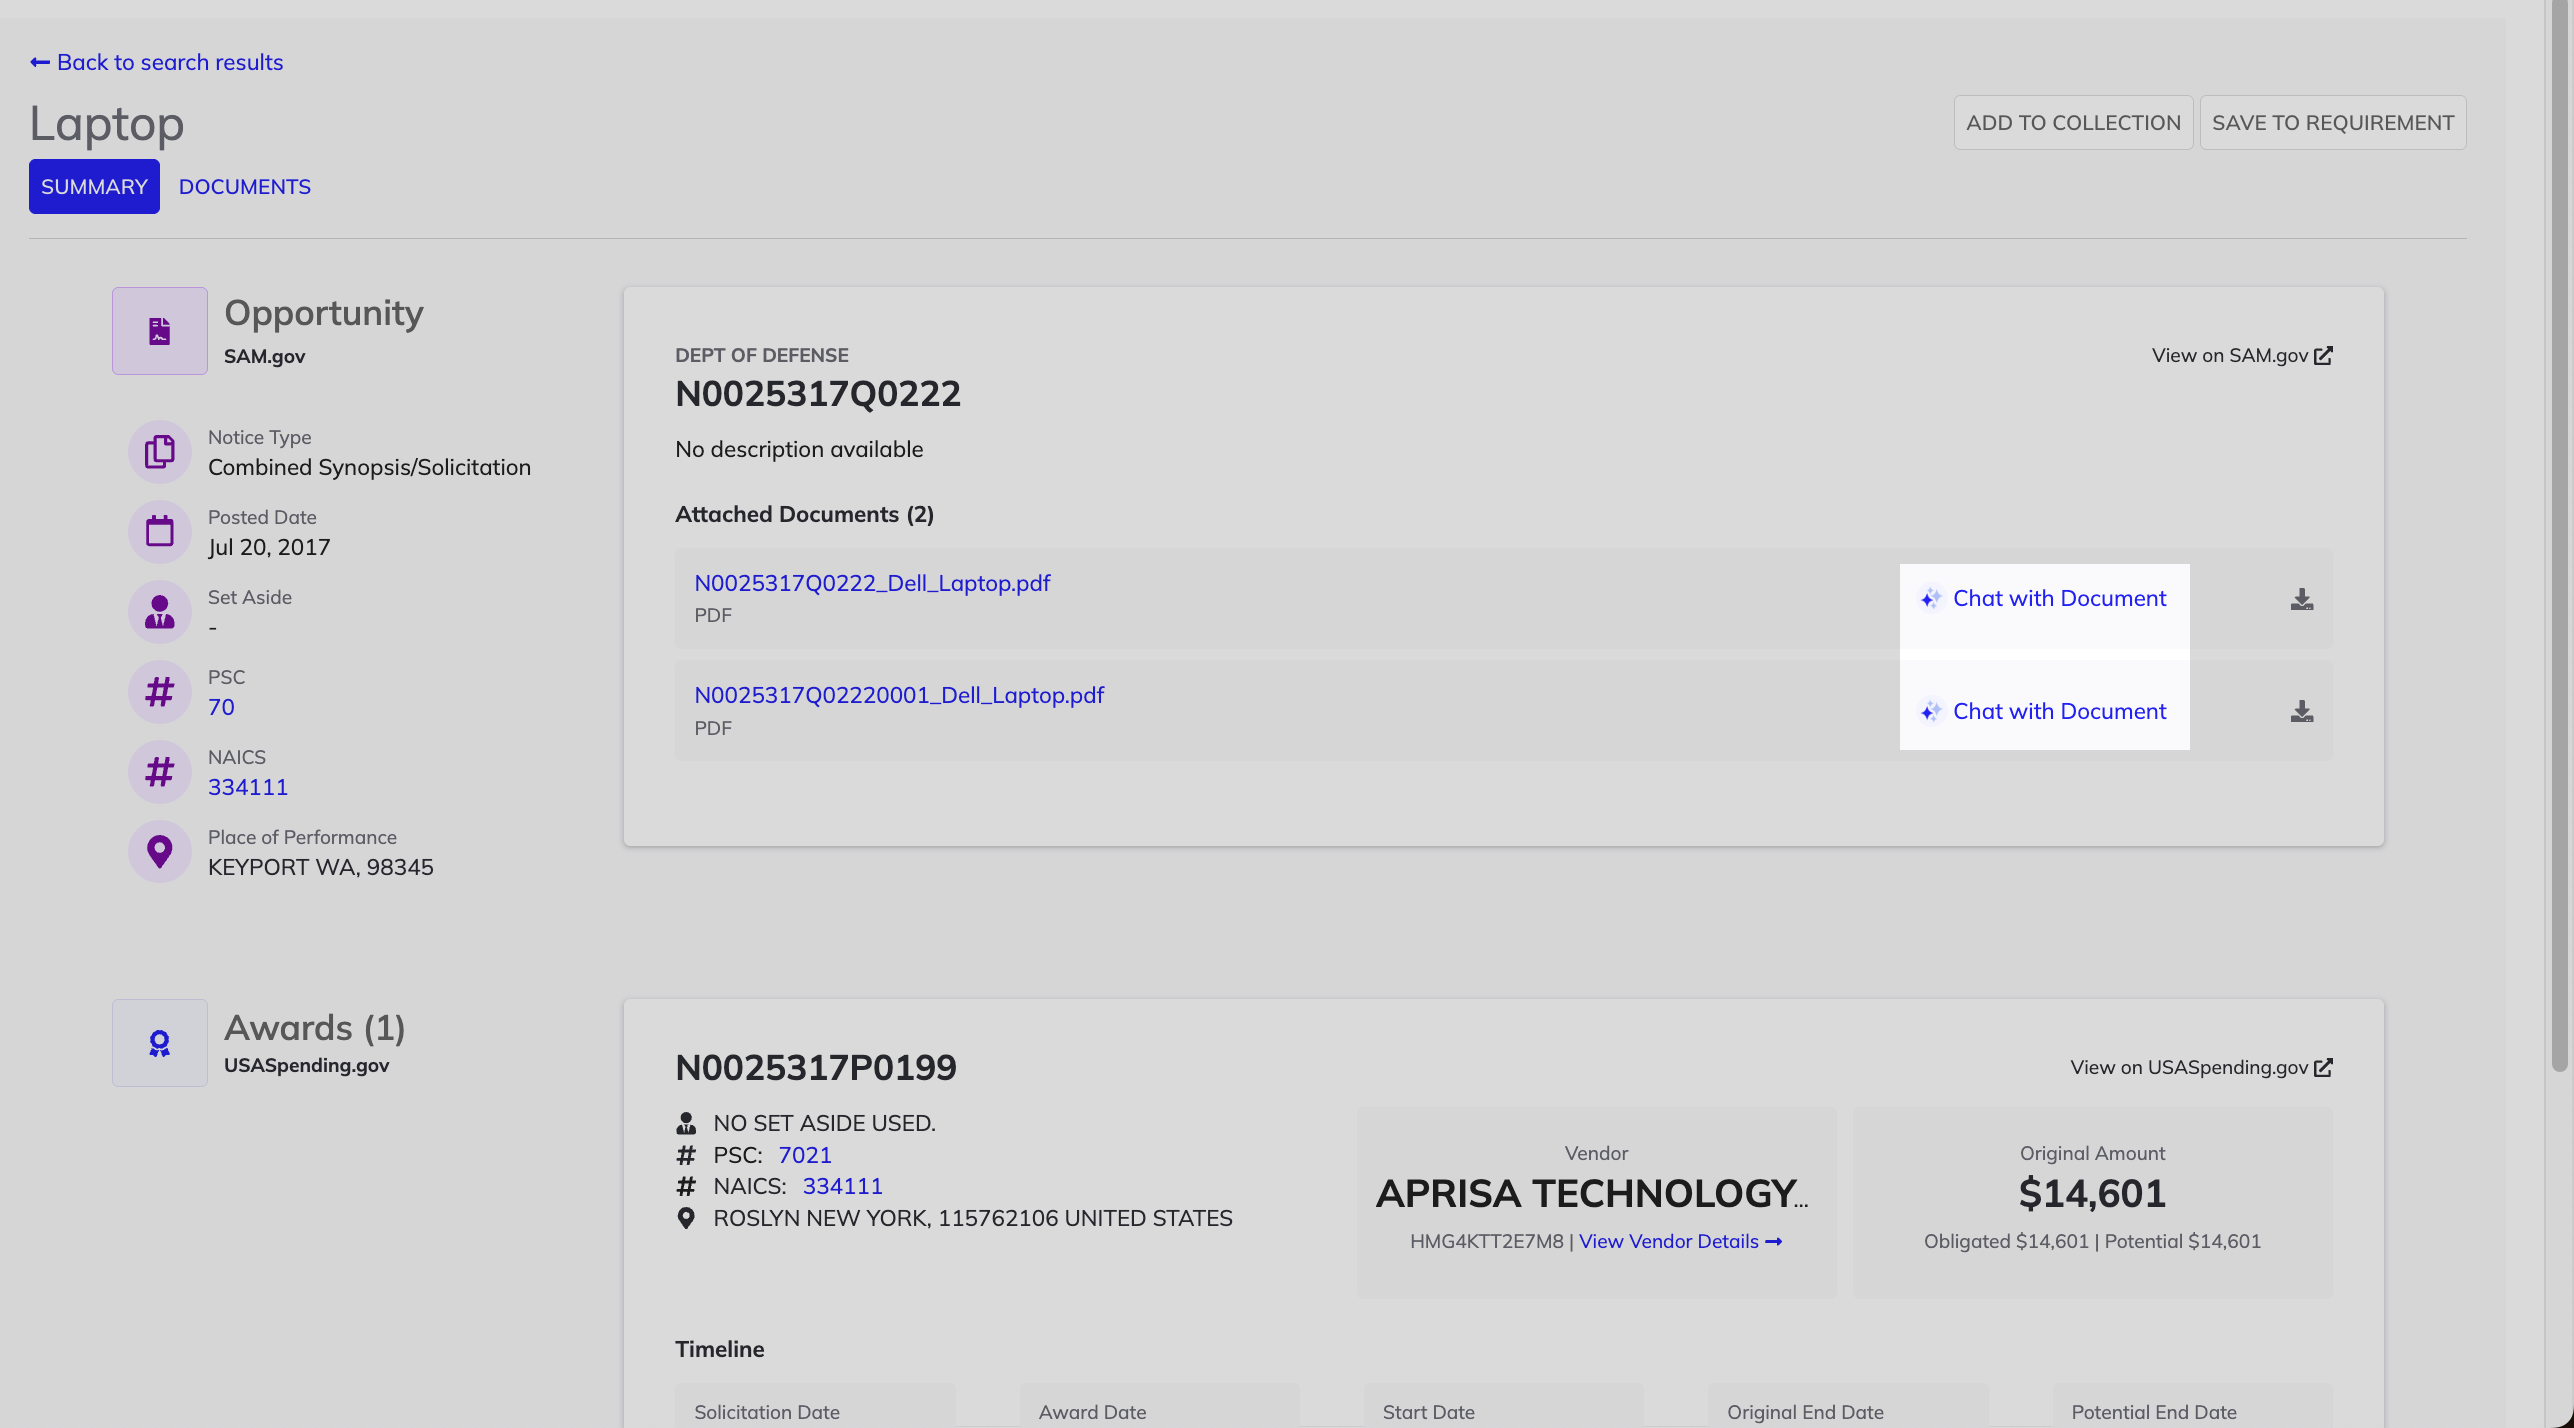Image resolution: width=2574 pixels, height=1428 pixels.
Task: Switch to the DOCUMENTS tab
Action: click(x=244, y=186)
